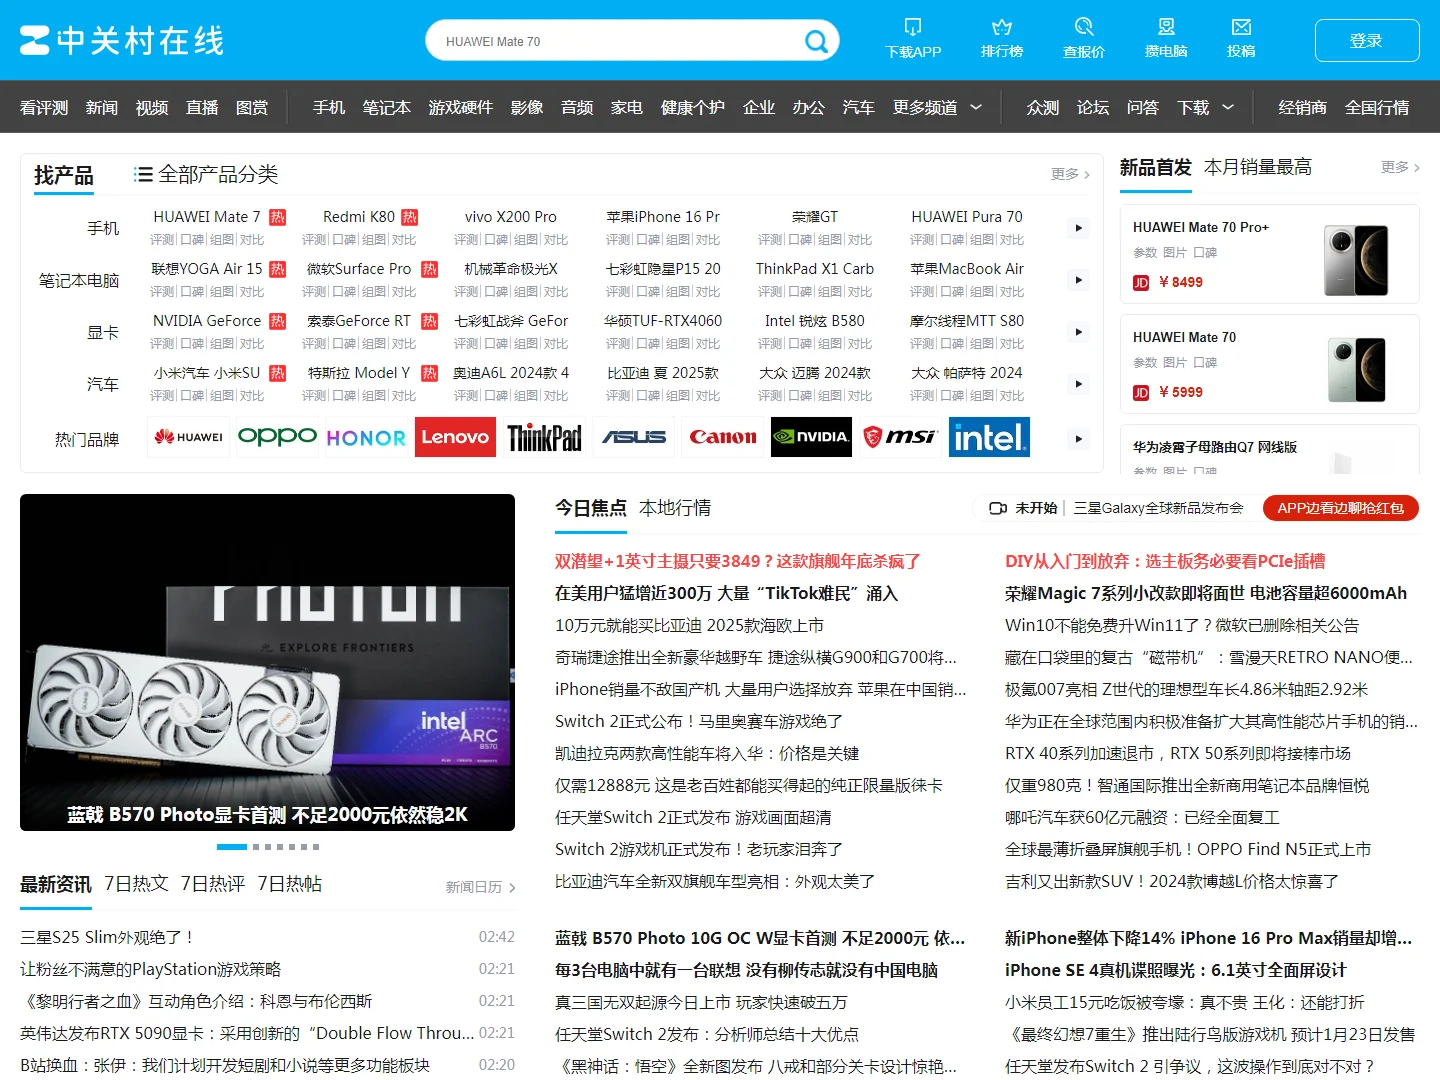Open the 排行榜 ranking icon
This screenshot has height=1080, width=1440.
tap(1001, 27)
